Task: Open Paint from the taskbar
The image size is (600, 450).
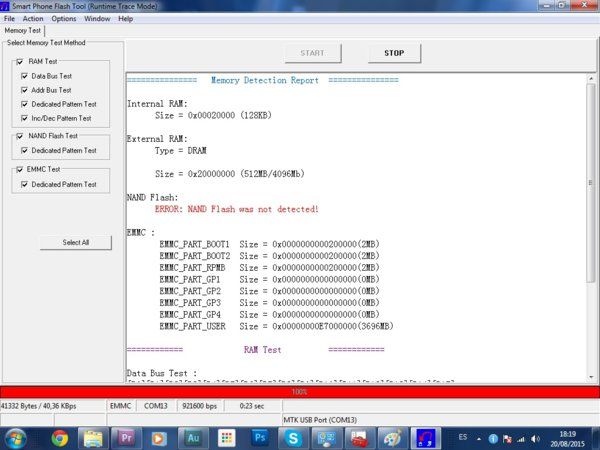Action: [x=393, y=438]
